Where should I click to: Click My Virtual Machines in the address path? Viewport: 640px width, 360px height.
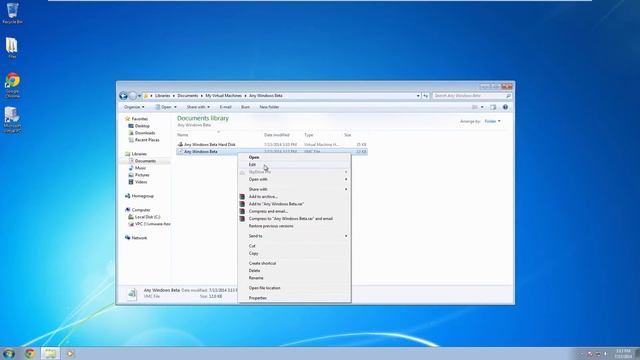tap(223, 96)
